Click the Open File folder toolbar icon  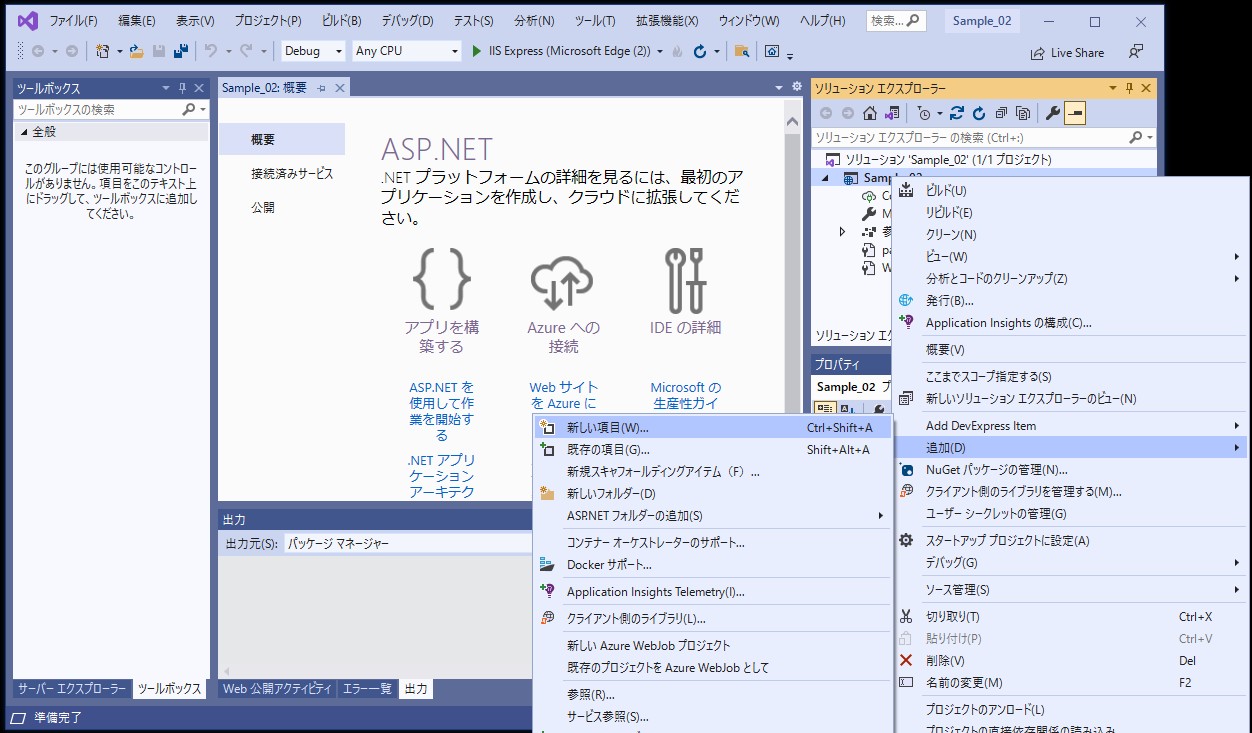tap(136, 51)
